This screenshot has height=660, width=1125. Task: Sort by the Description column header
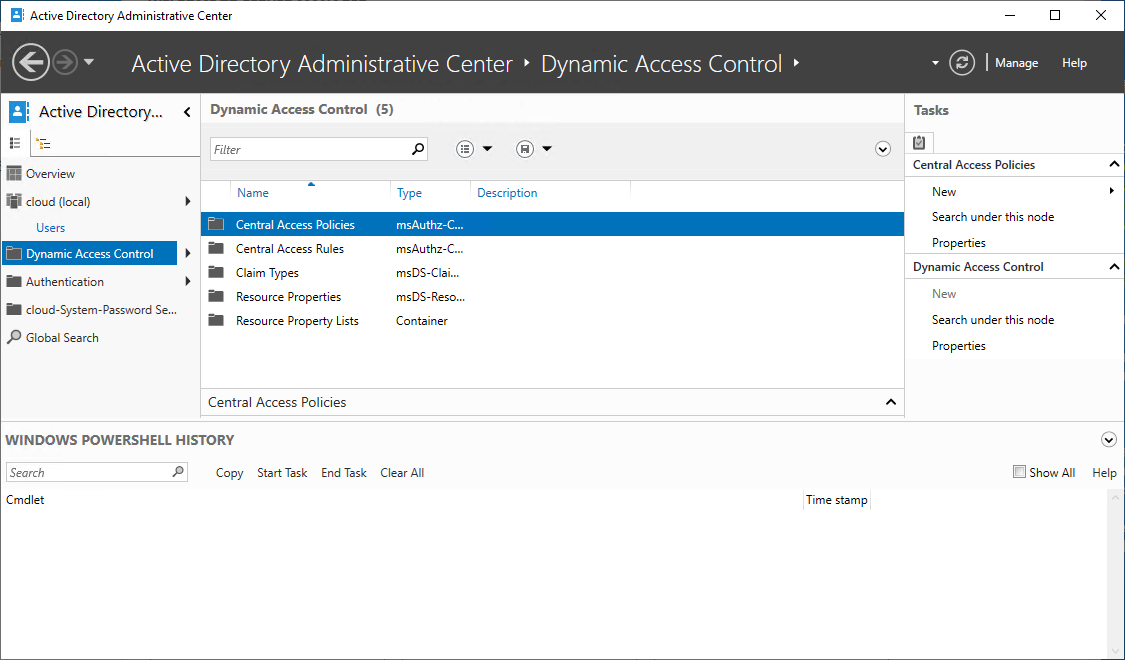(507, 192)
